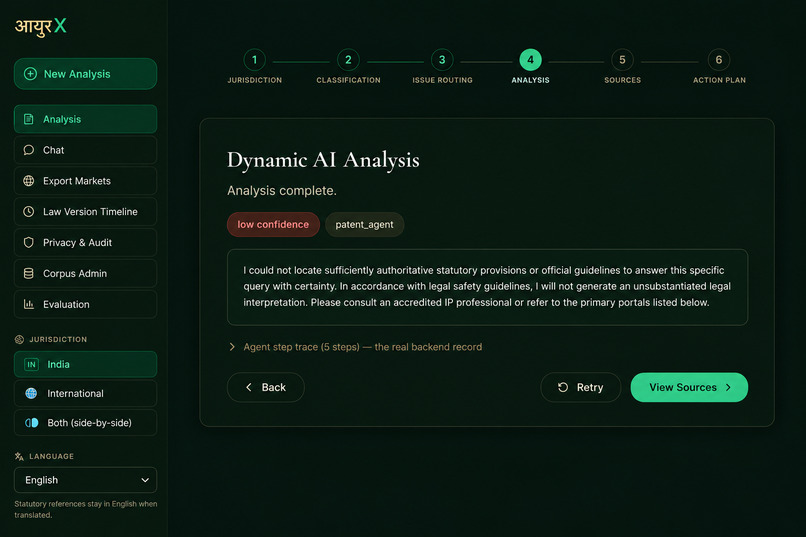This screenshot has width=806, height=537.
Task: Click the right chevron in View Sources
Action: click(x=728, y=387)
